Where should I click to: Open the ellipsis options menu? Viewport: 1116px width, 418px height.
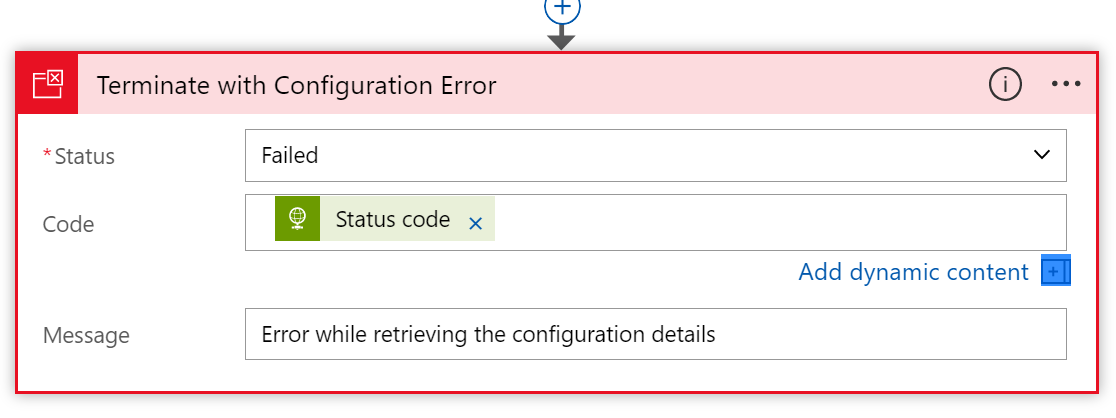pyautogui.click(x=1066, y=85)
